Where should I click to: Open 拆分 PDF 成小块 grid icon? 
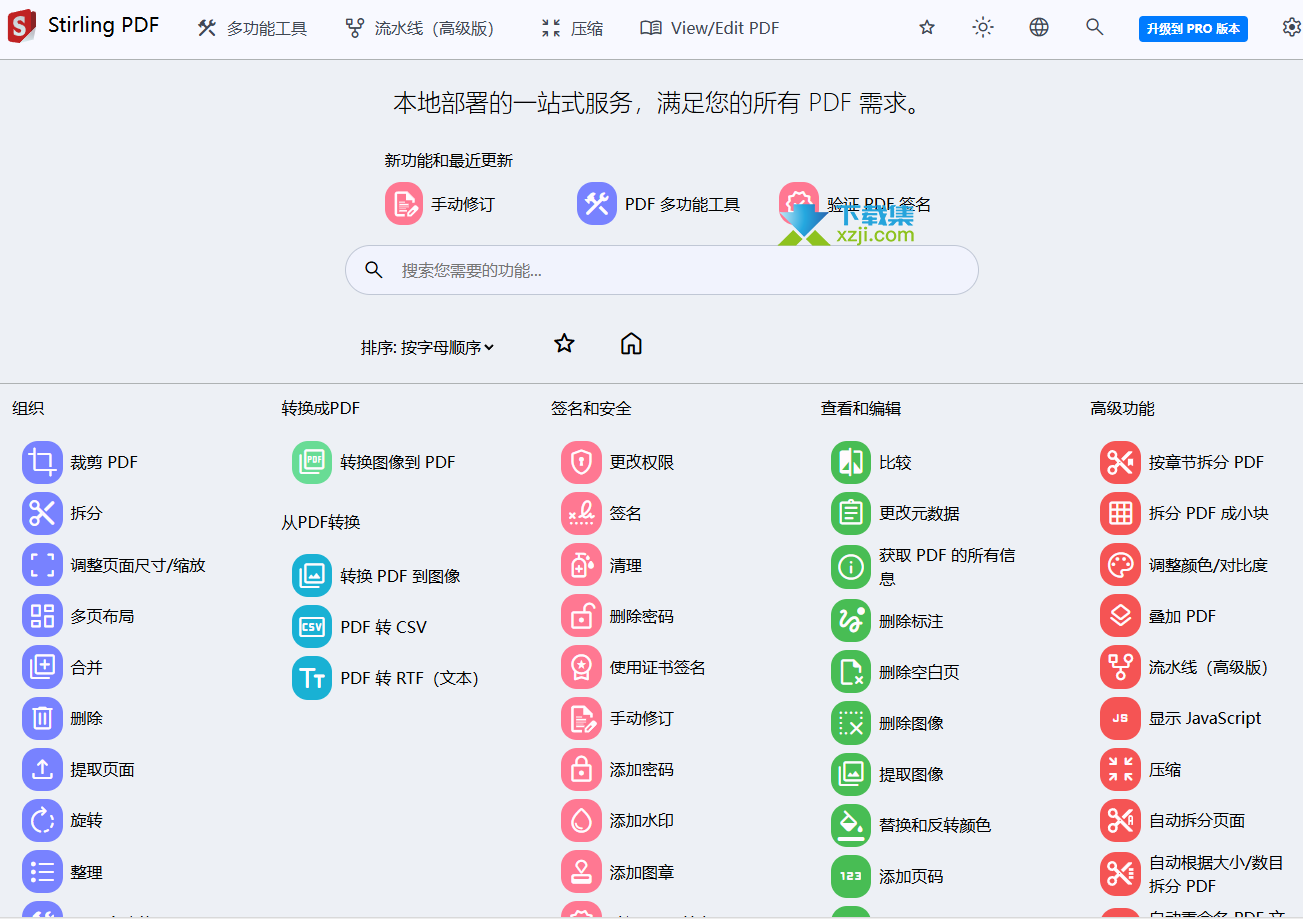point(1120,513)
